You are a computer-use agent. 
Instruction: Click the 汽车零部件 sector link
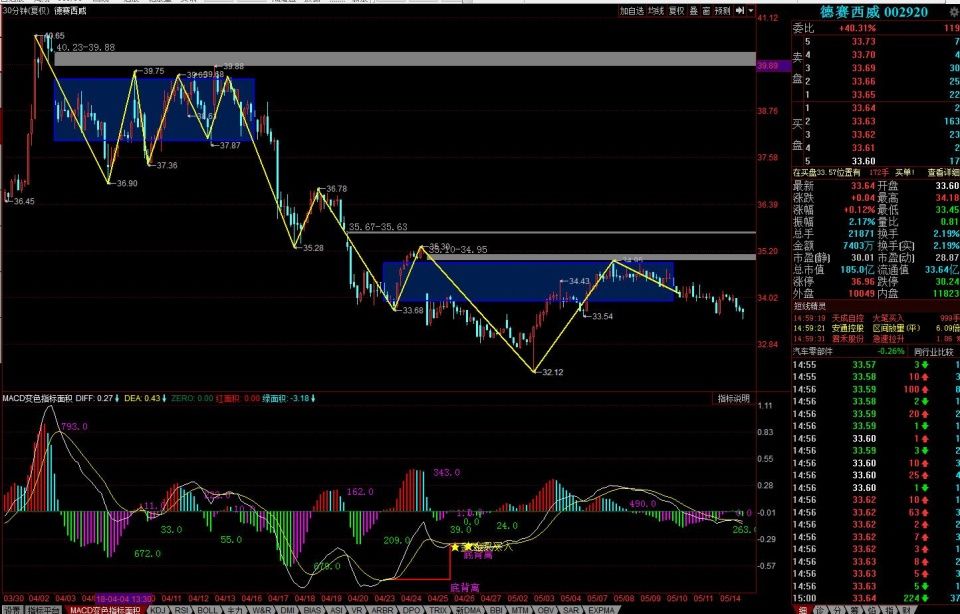click(813, 351)
